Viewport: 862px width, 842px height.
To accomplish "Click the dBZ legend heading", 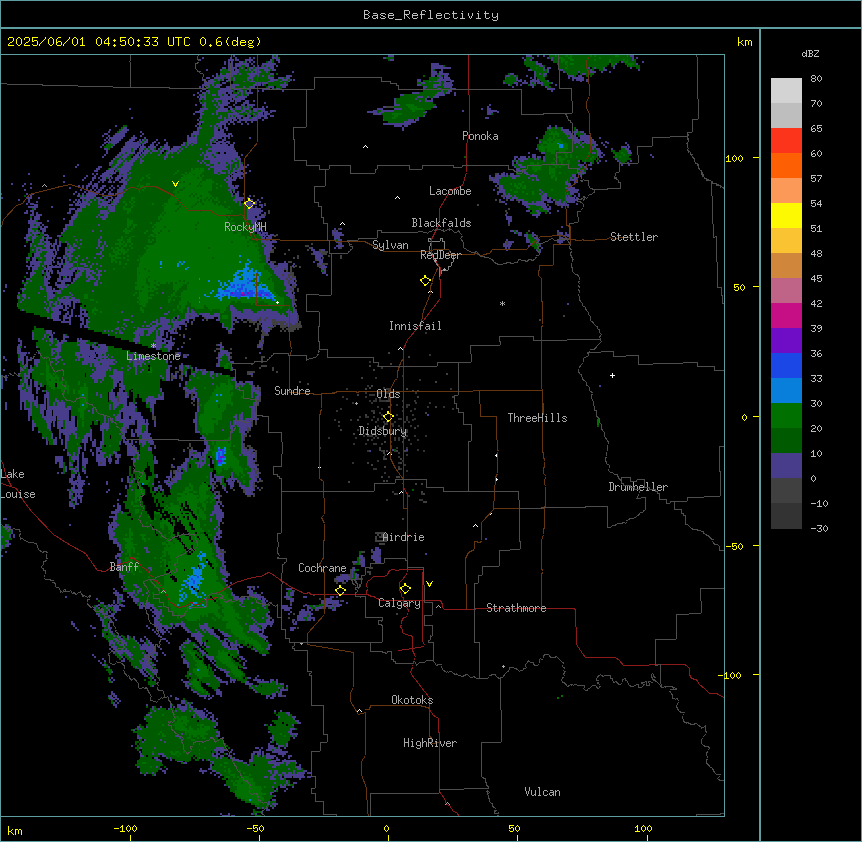I will [810, 53].
